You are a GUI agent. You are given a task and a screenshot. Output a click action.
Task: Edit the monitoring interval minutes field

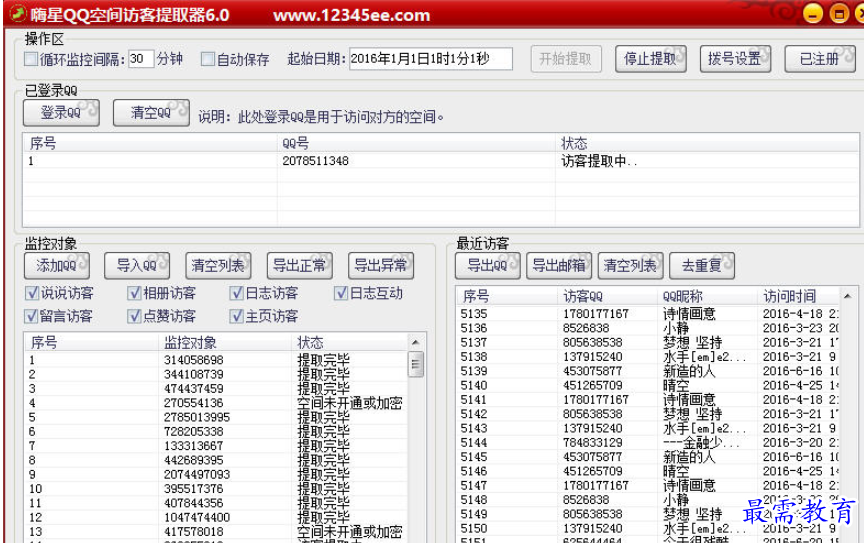(x=141, y=59)
